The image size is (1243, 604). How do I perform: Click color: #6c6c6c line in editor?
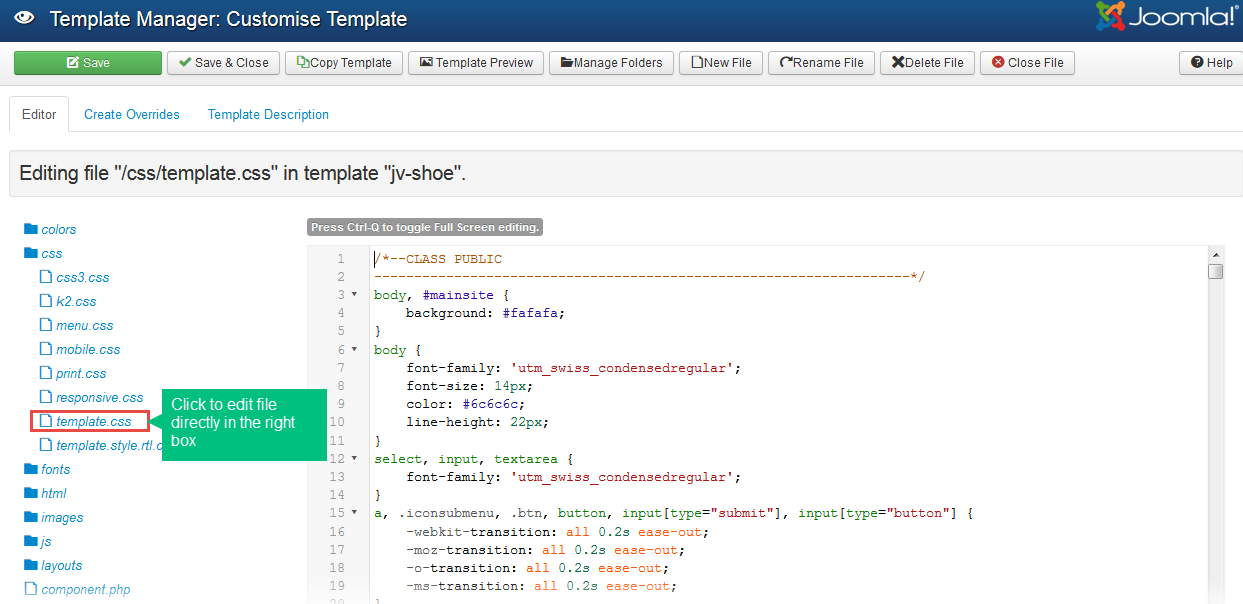click(x=465, y=404)
